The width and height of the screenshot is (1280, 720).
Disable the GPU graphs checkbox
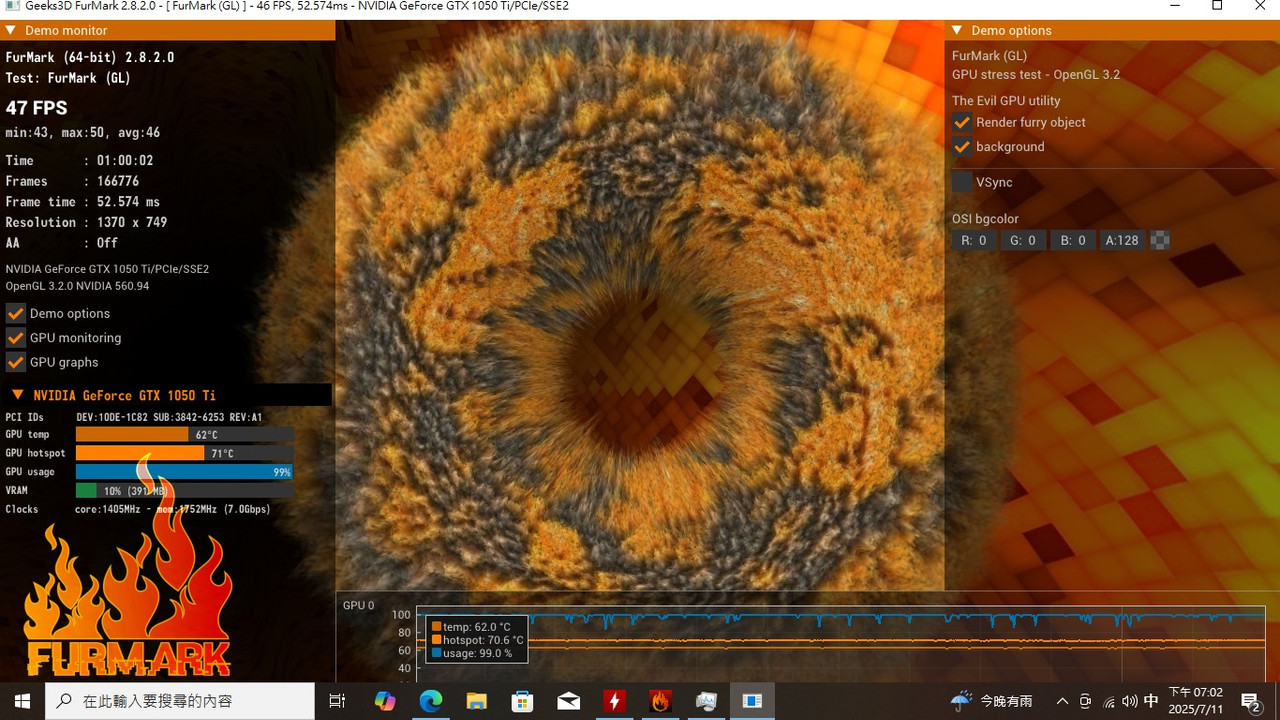pos(15,362)
